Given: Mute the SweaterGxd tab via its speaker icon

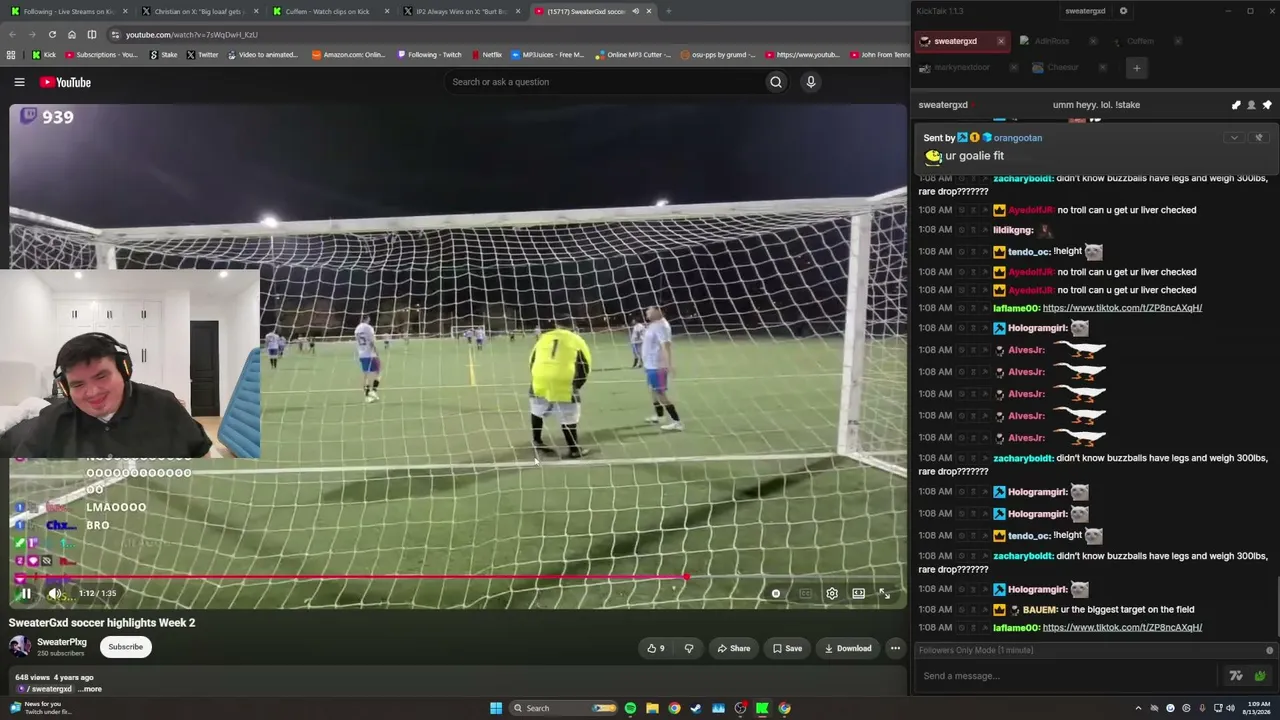Looking at the screenshot, I should pos(635,11).
